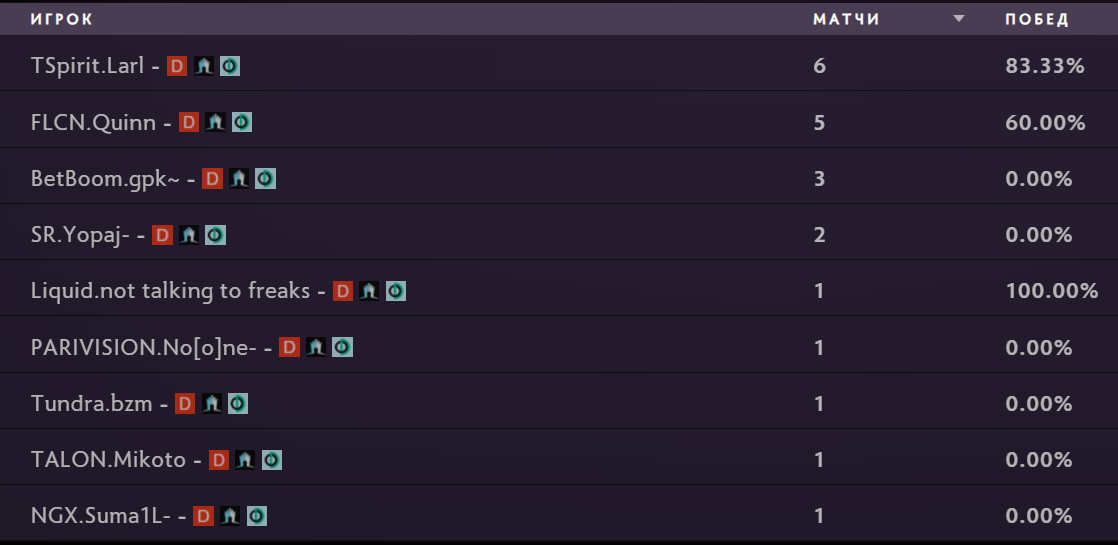The height and width of the screenshot is (545, 1118).
Task: Click dark tower icon for PARIVISION.No[o]ne-
Action: pyautogui.click(x=316, y=347)
